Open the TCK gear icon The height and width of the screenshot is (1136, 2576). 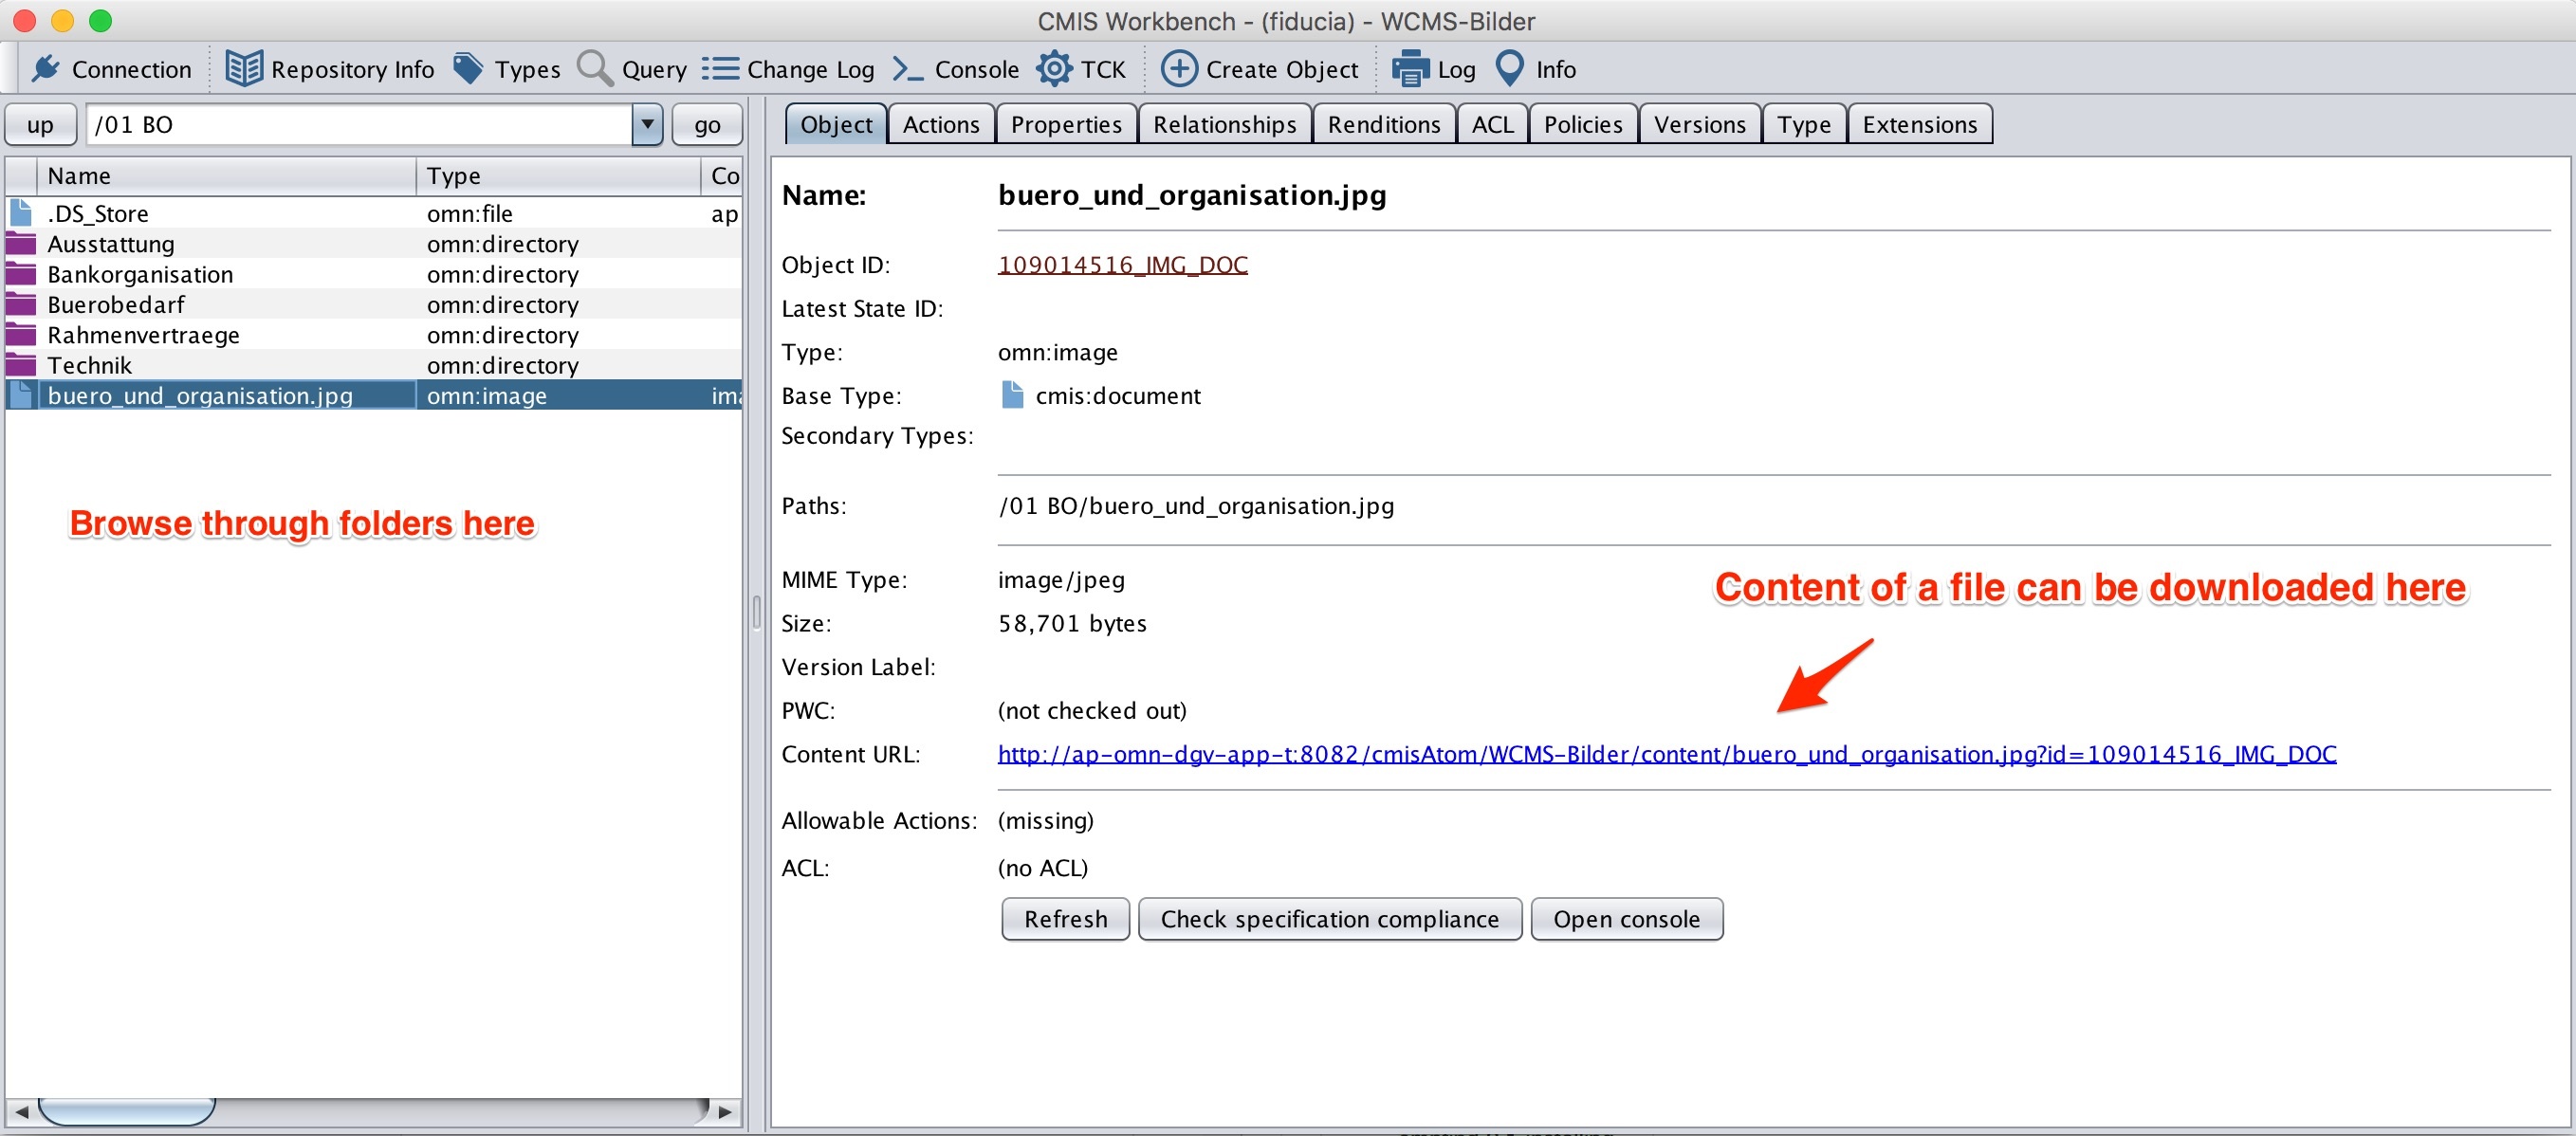pos(1054,68)
